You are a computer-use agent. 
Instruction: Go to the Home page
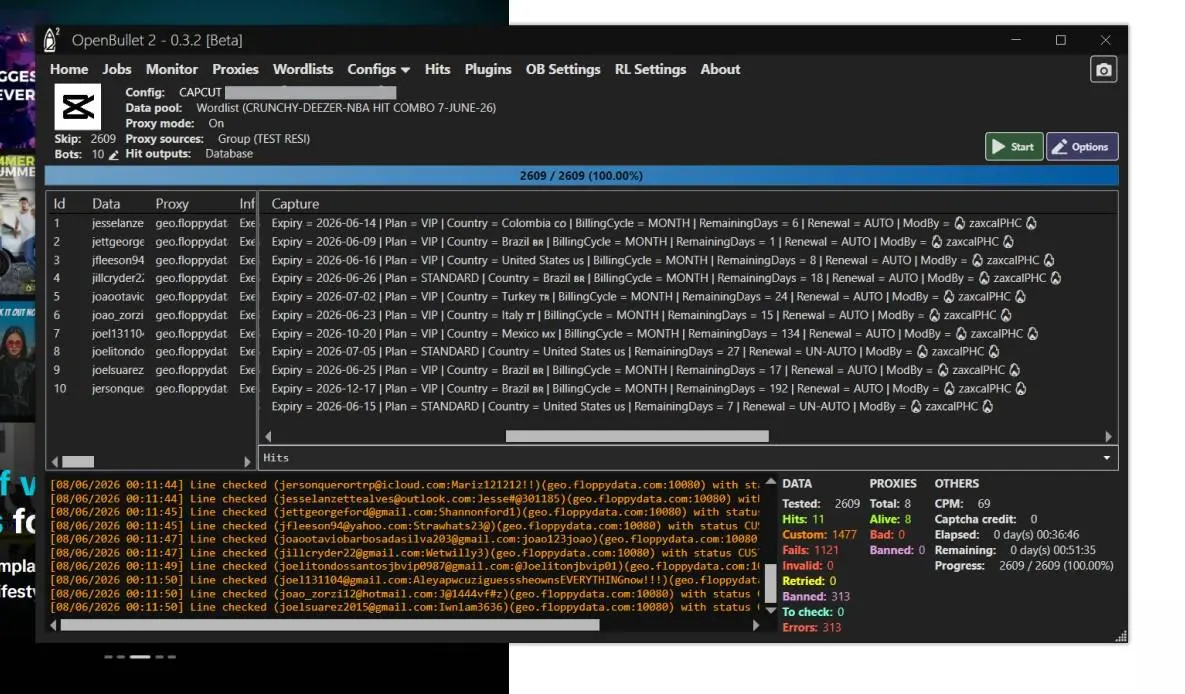click(69, 70)
